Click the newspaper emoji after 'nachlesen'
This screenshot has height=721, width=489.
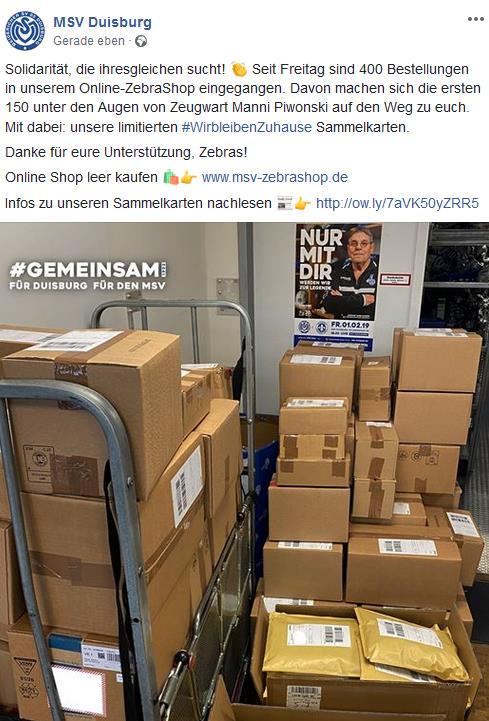[x=285, y=203]
